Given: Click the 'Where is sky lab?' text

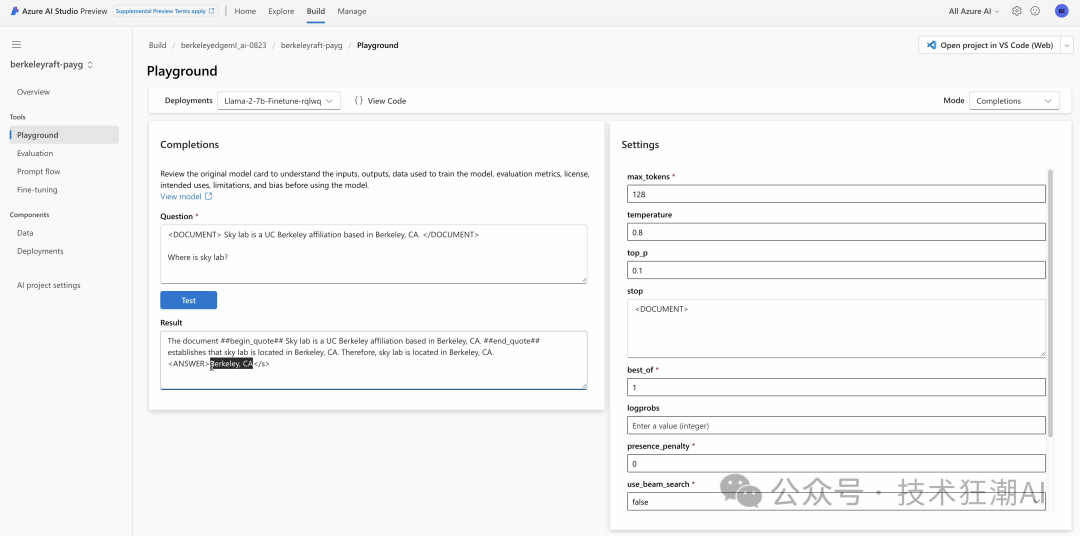Looking at the screenshot, I should (198, 257).
